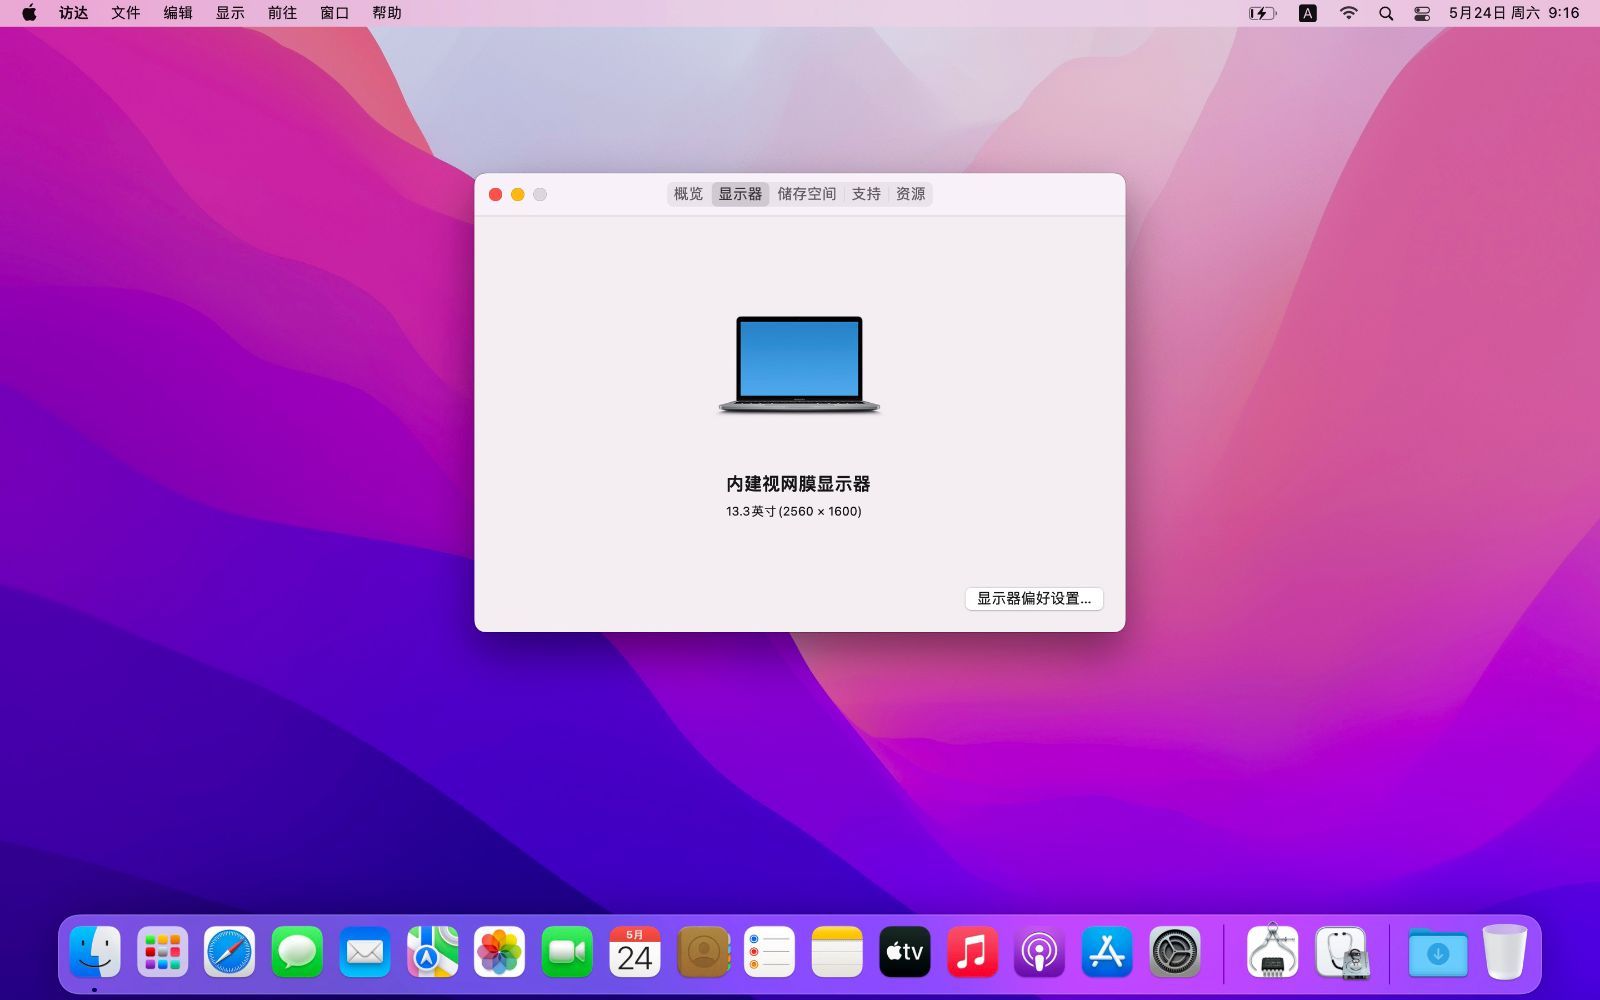Switch to the 概览 tab
This screenshot has width=1600, height=1000.
pyautogui.click(x=688, y=194)
